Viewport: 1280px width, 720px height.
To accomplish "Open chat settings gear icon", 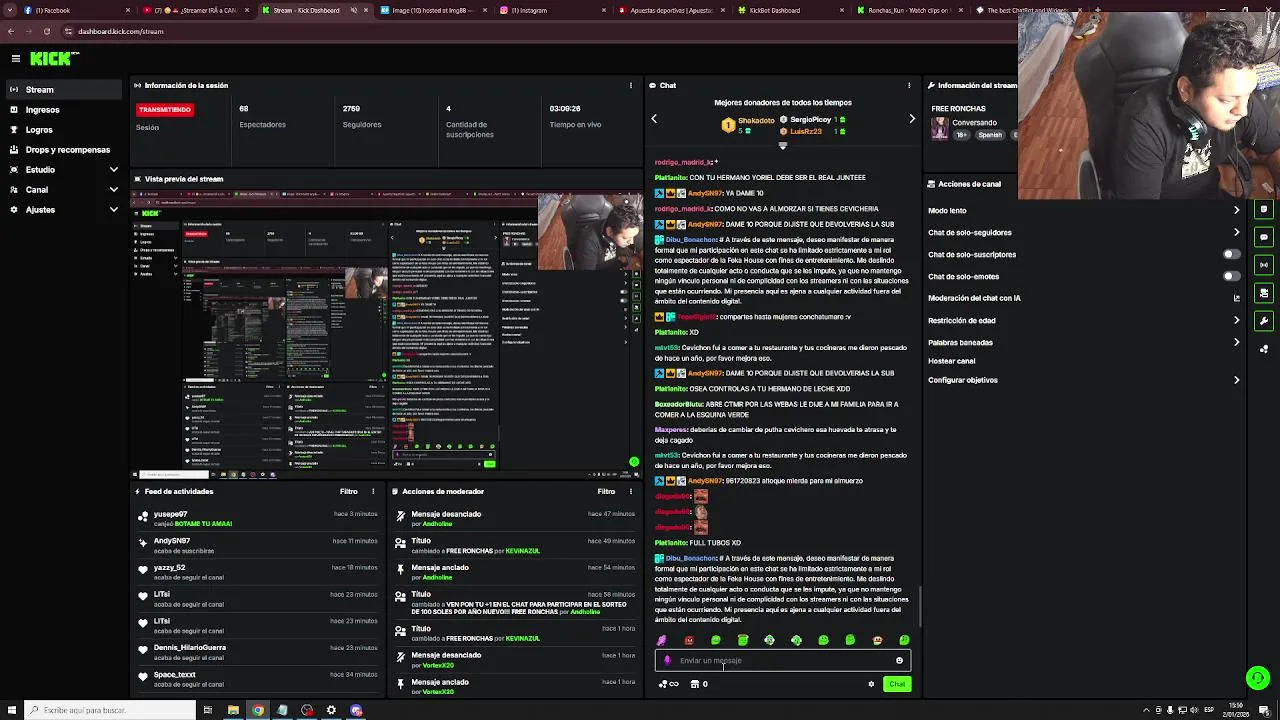I will tap(871, 685).
